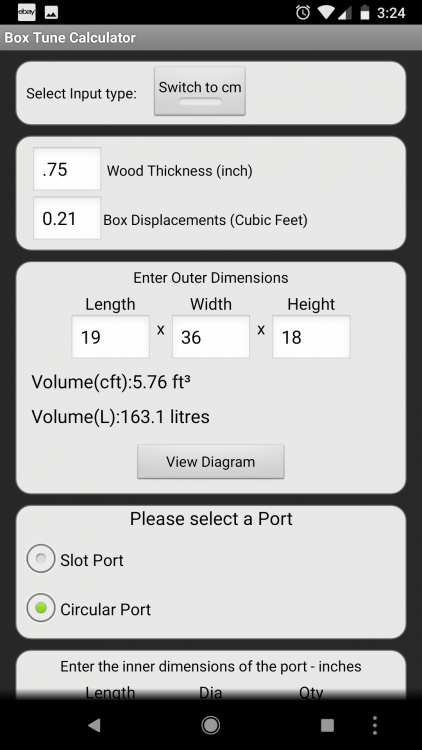Tap the battery status icon

pyautogui.click(x=365, y=13)
